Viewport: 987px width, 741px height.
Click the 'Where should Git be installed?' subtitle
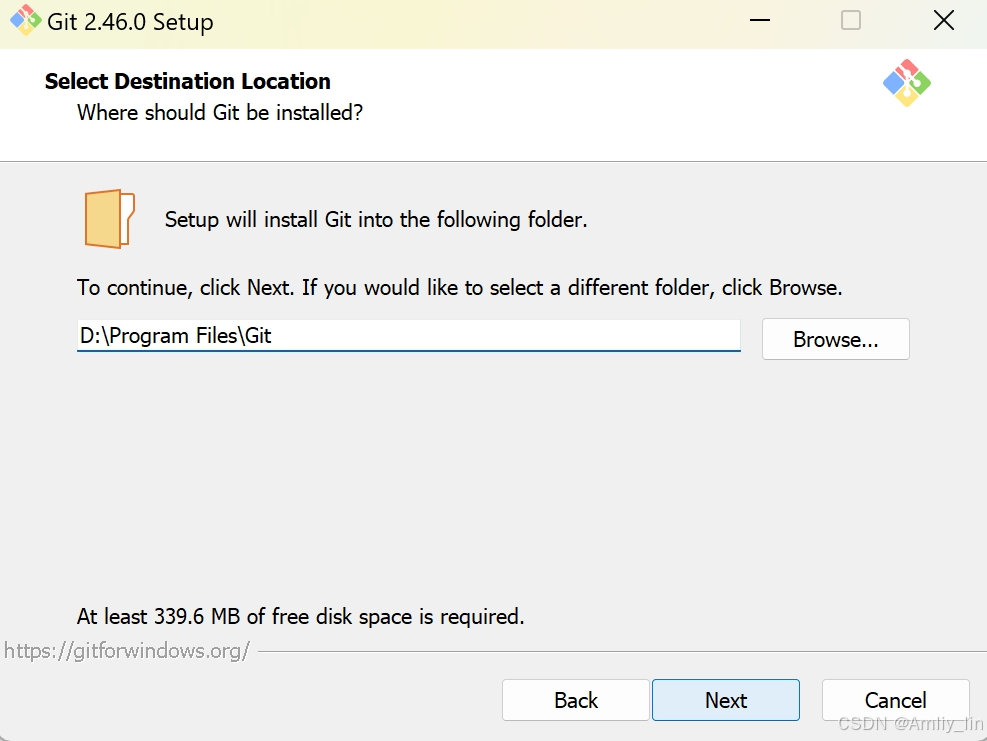[220, 113]
